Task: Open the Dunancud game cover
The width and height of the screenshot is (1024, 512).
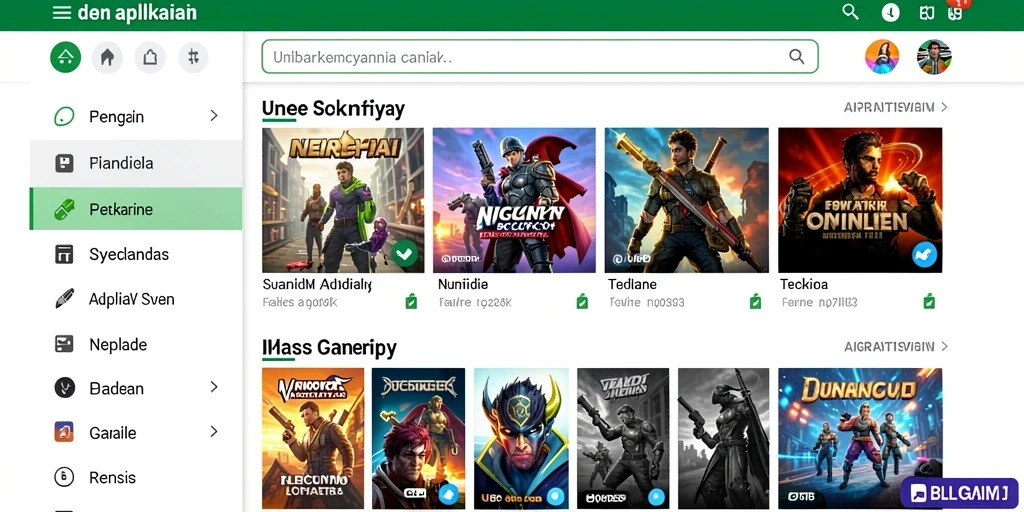Action: [860, 438]
